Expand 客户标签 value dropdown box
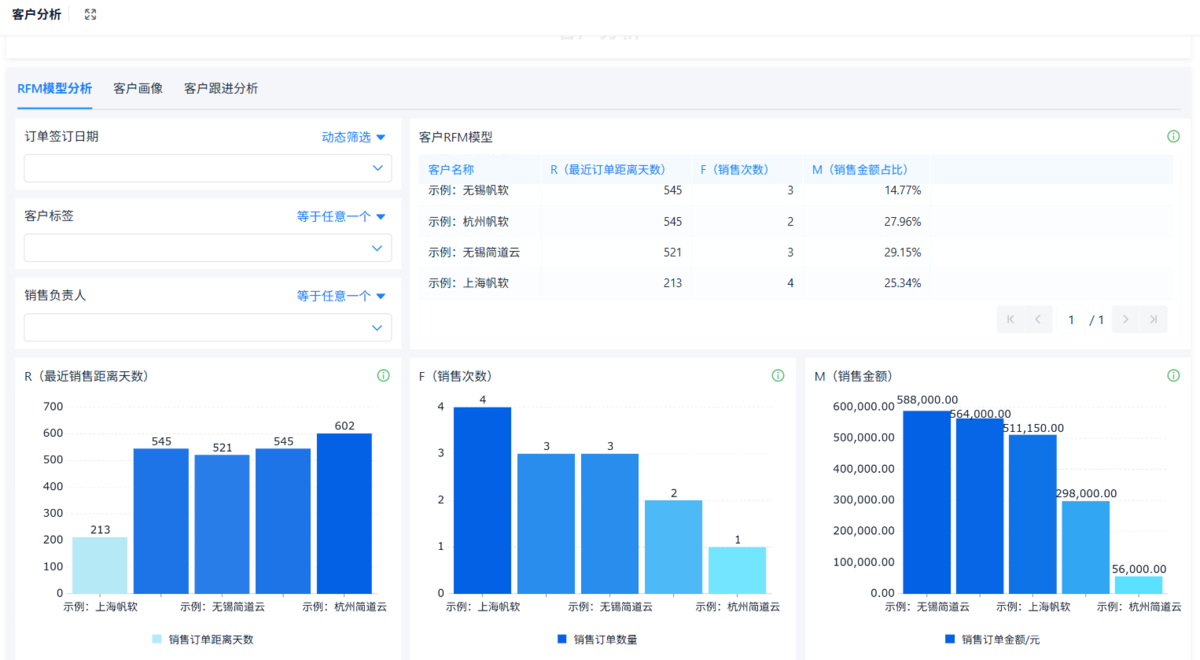1200x660 pixels. [x=207, y=248]
